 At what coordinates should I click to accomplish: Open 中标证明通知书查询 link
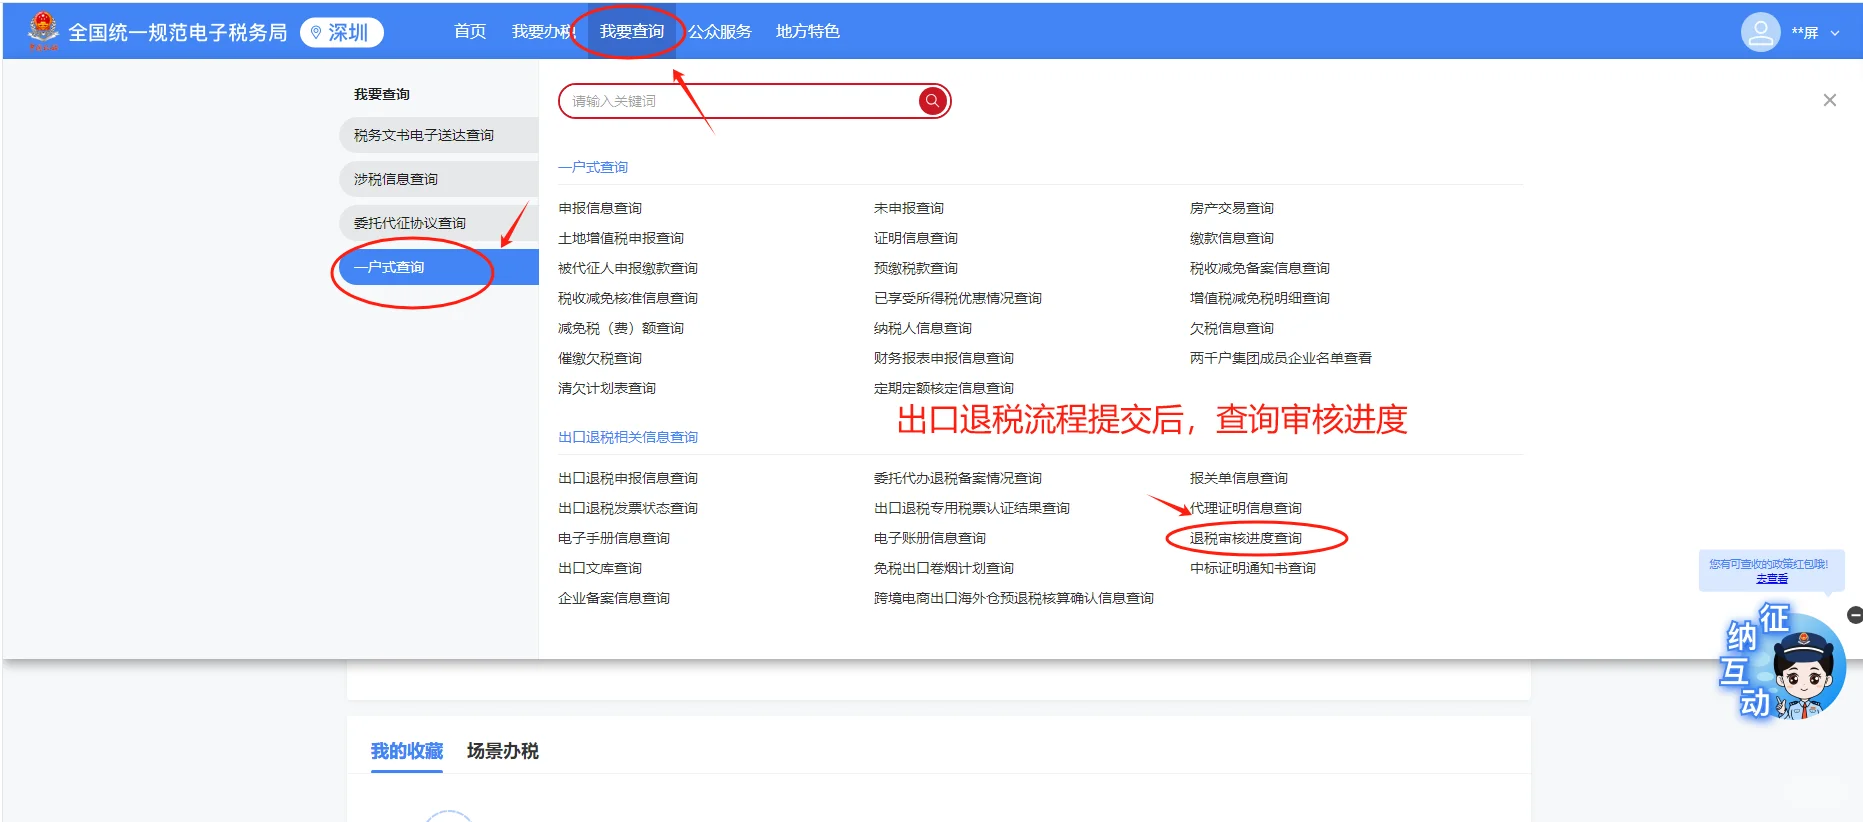[1253, 568]
